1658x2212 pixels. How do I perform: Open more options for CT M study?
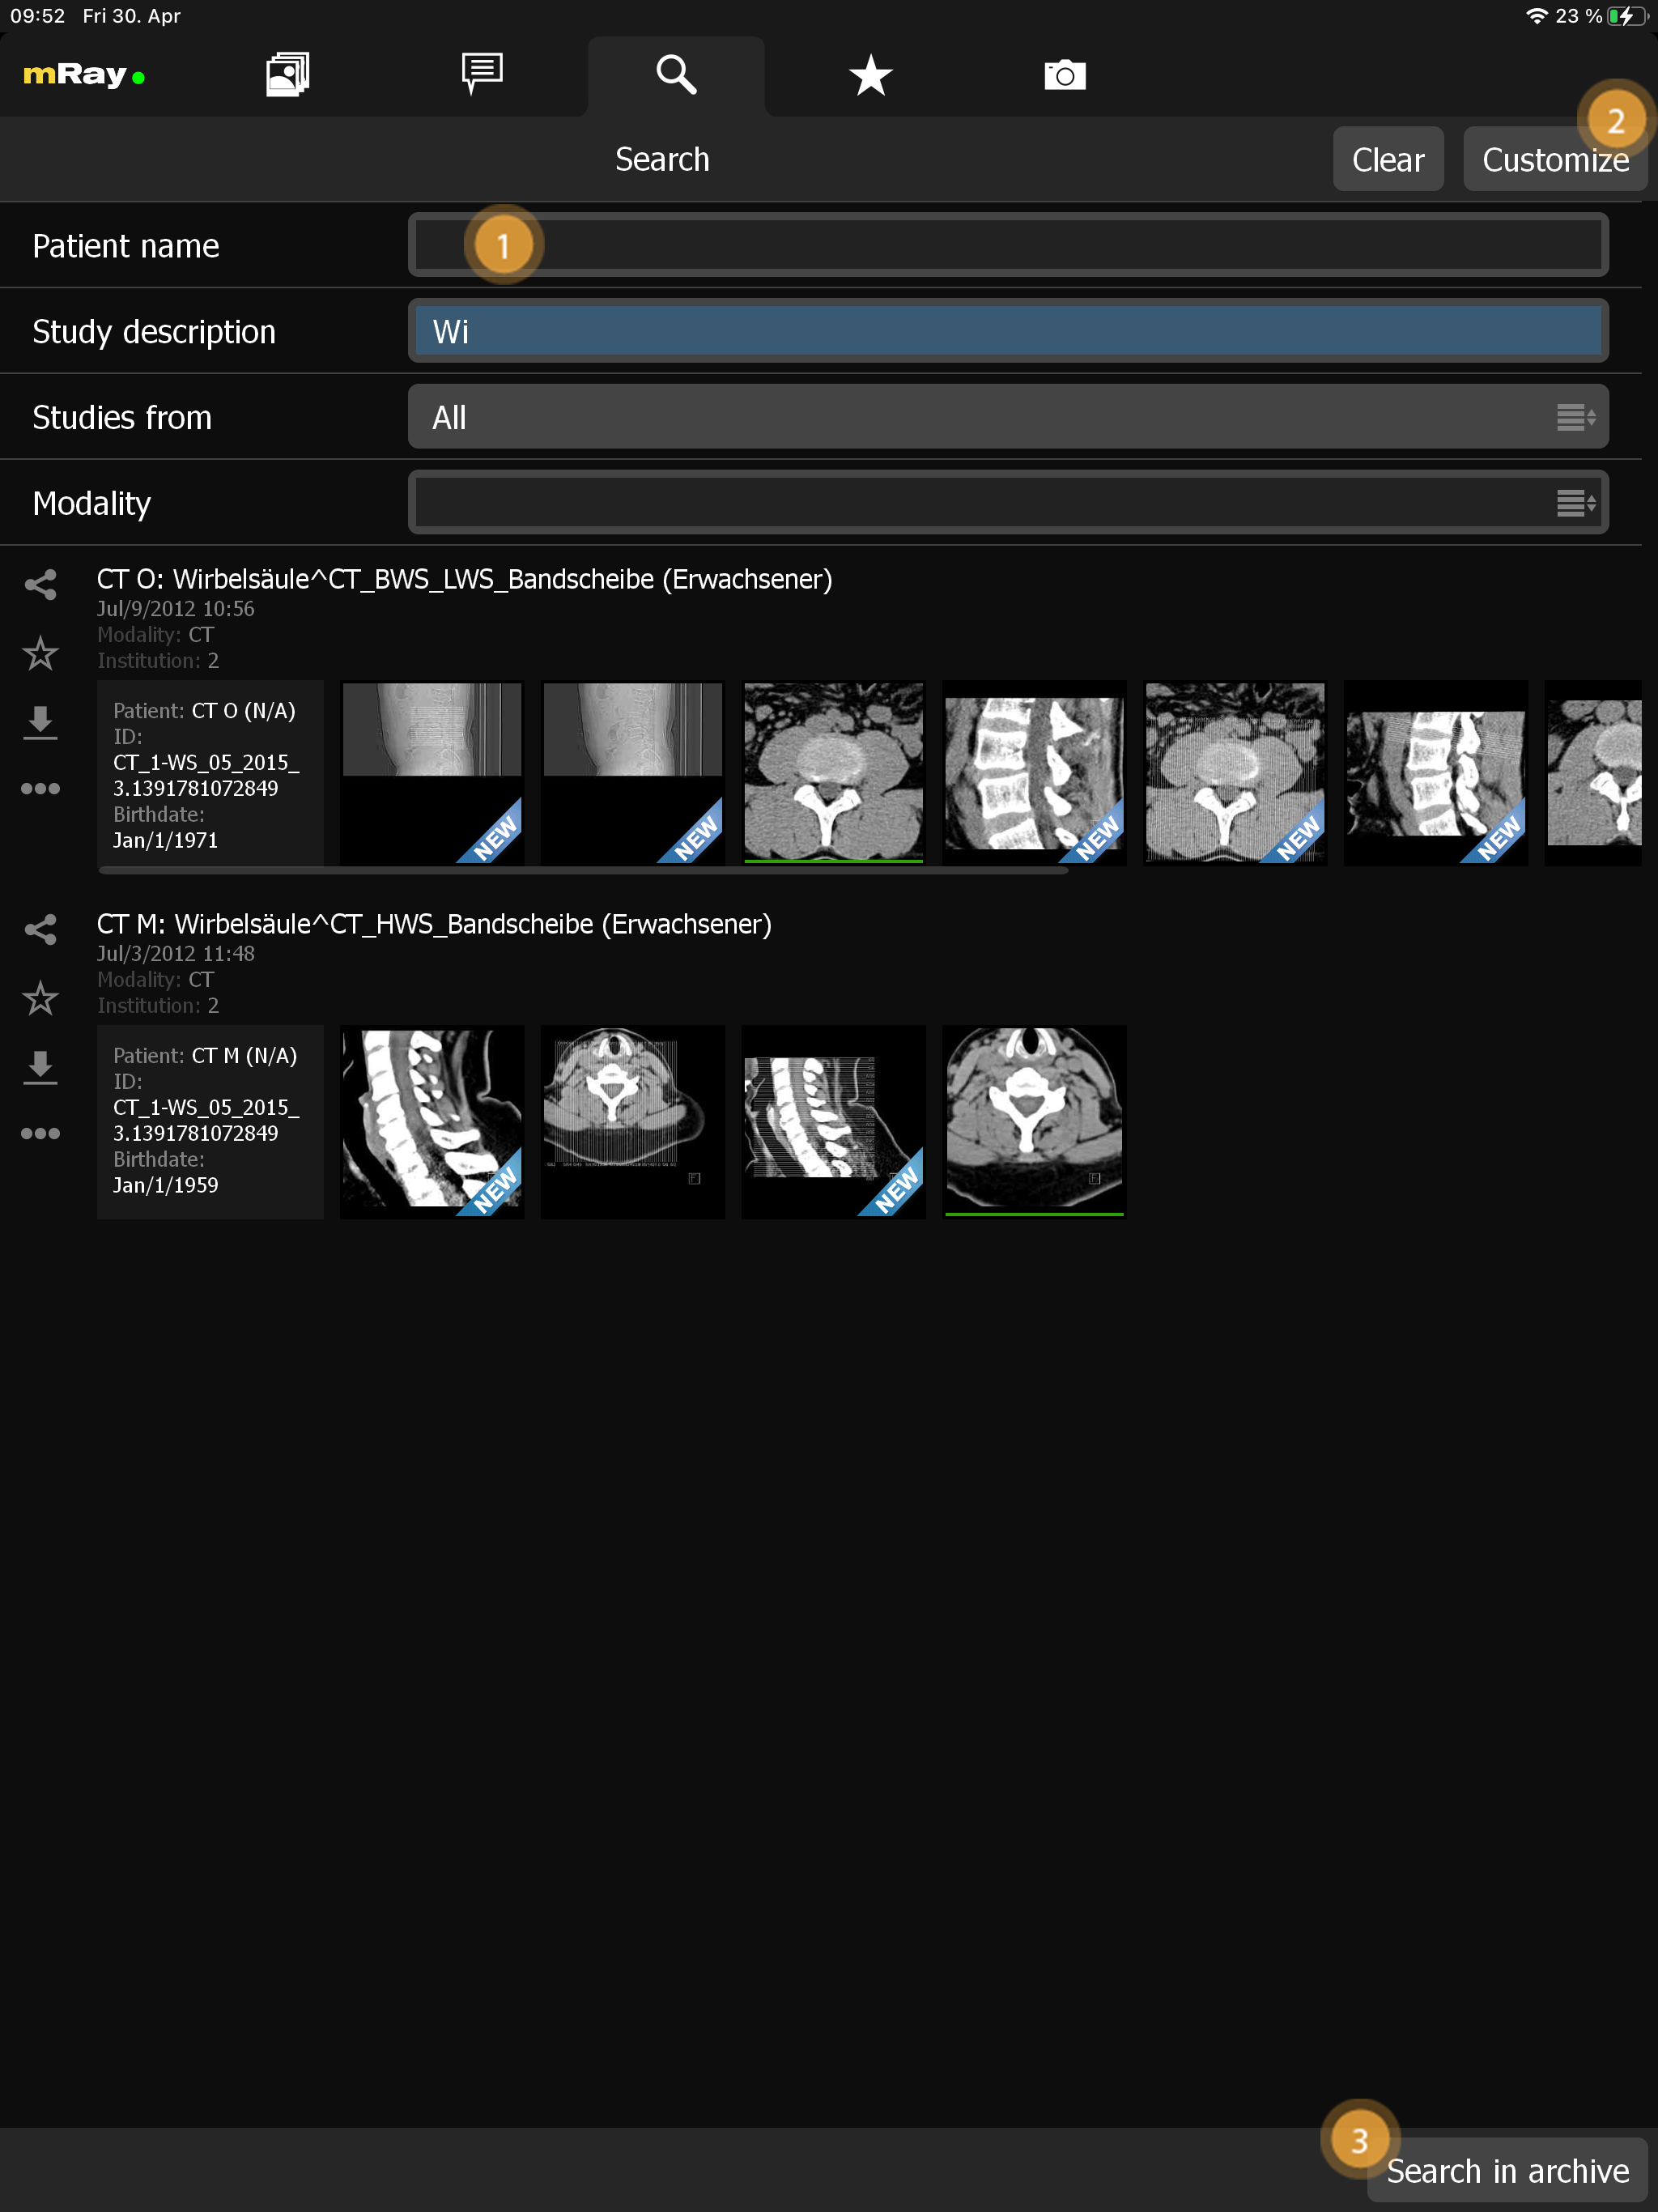pos(40,1134)
